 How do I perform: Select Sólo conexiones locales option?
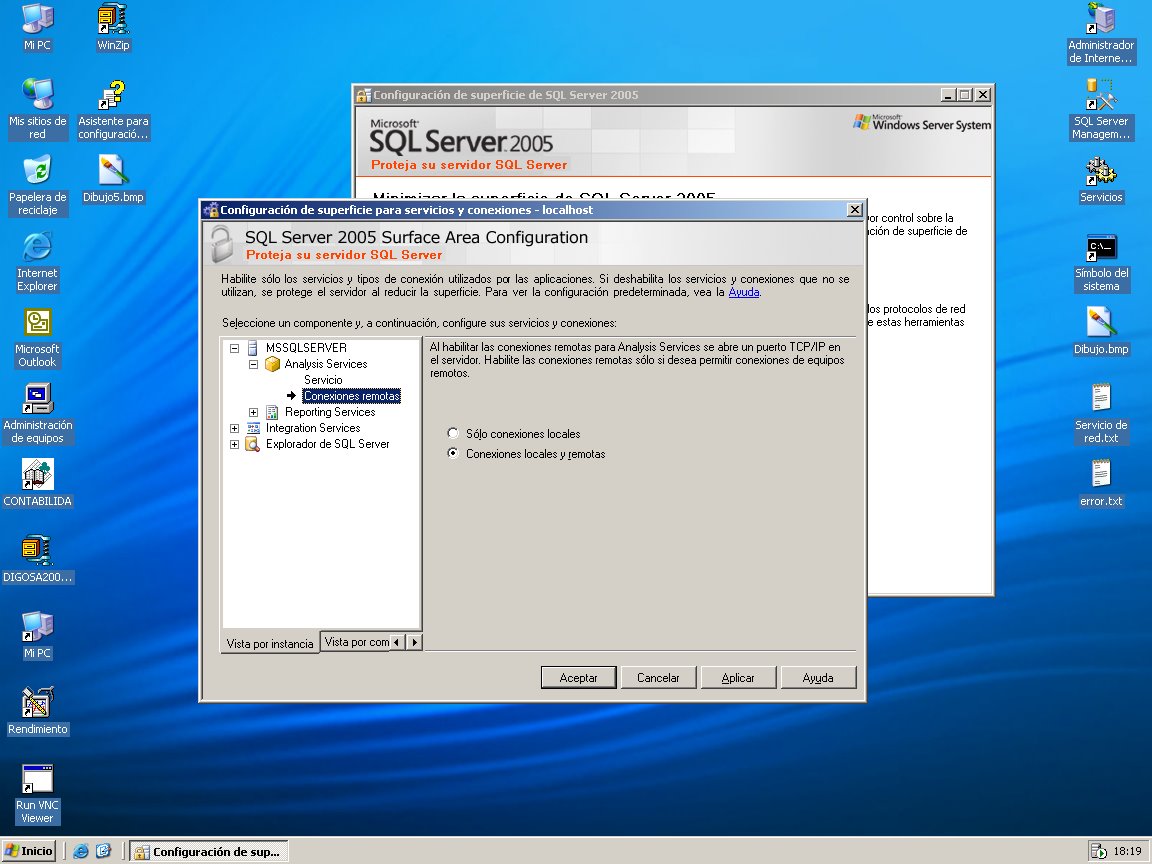click(x=453, y=433)
